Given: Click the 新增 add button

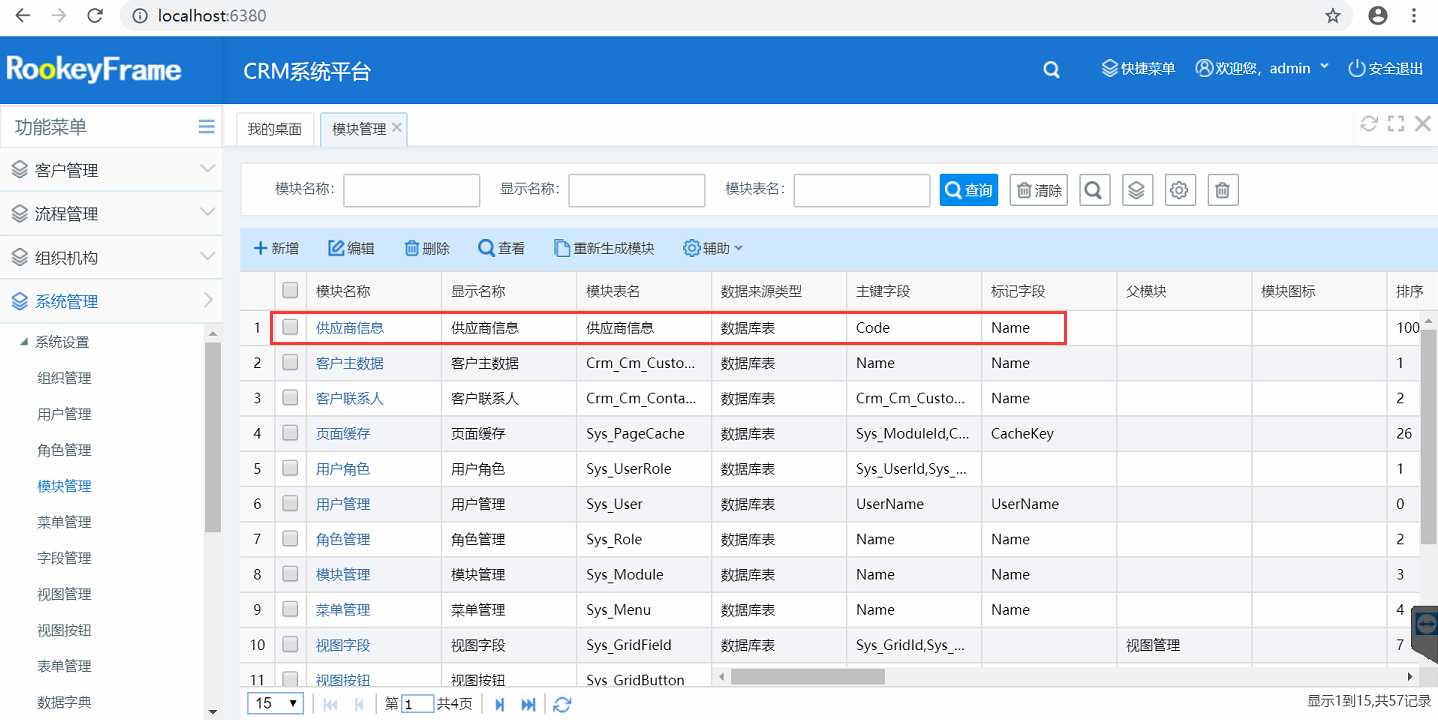Looking at the screenshot, I should tap(276, 248).
